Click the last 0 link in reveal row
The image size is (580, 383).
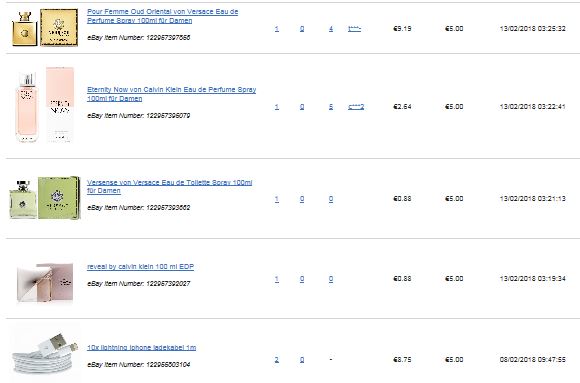(x=331, y=279)
